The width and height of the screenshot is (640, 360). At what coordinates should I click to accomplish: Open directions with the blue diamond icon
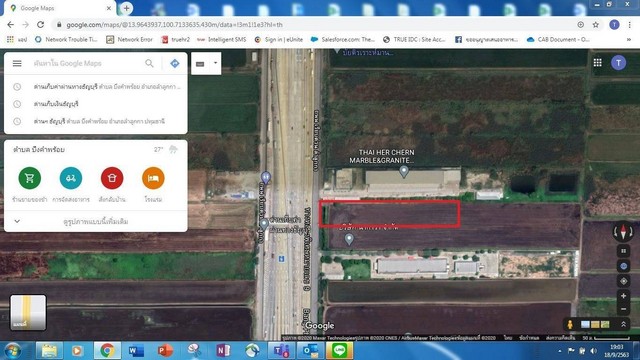(175, 63)
